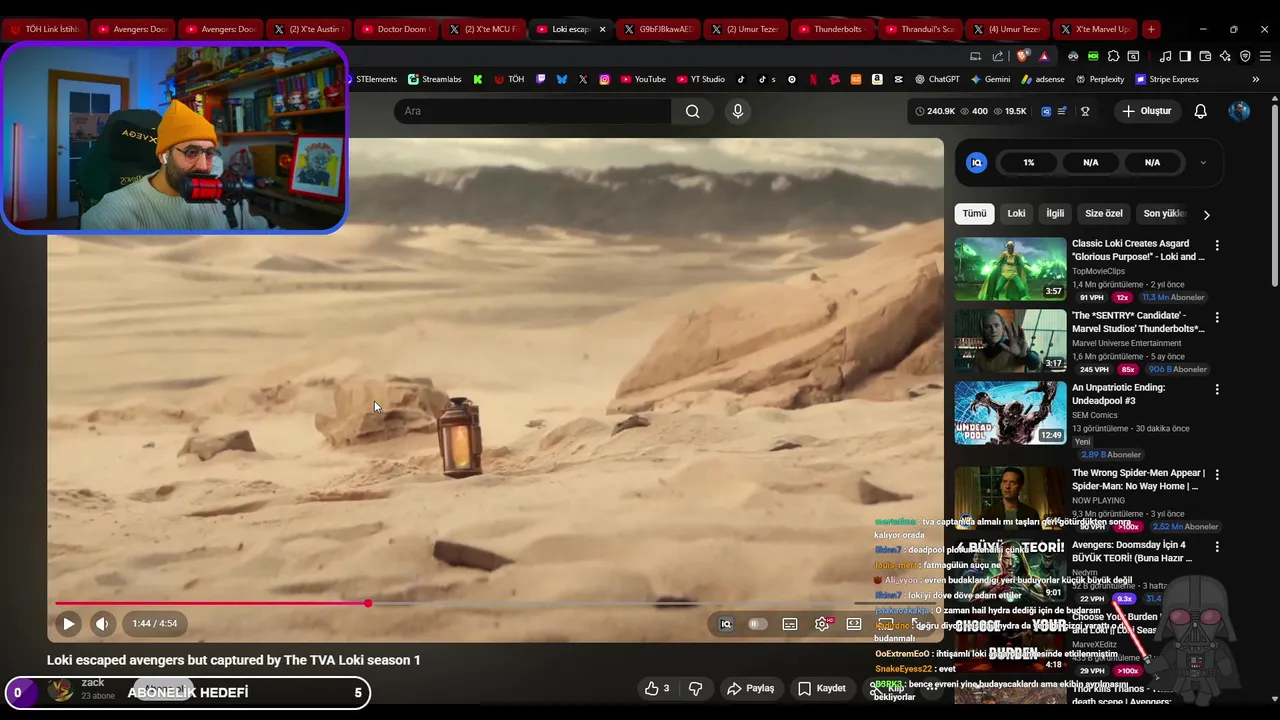The height and width of the screenshot is (720, 1280).
Task: Switch to the Doctor Doom tab
Action: [x=396, y=29]
